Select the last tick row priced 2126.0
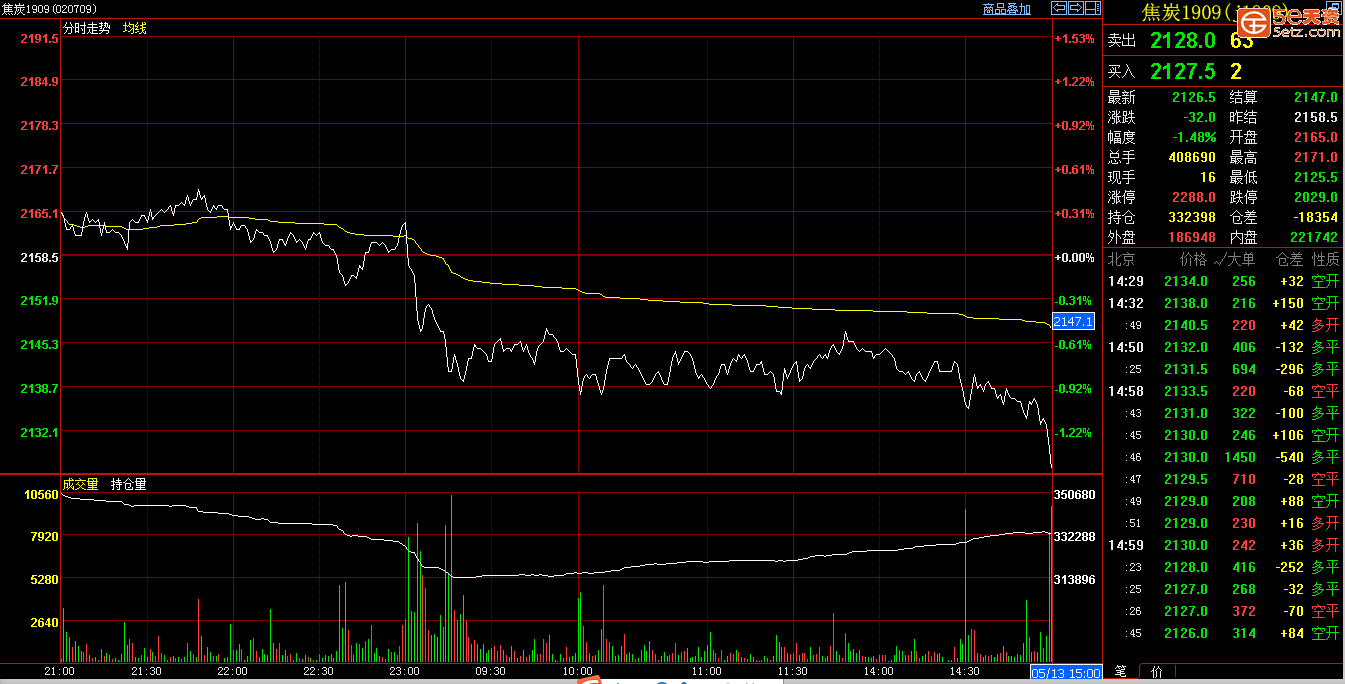The height and width of the screenshot is (684, 1345). click(1223, 633)
